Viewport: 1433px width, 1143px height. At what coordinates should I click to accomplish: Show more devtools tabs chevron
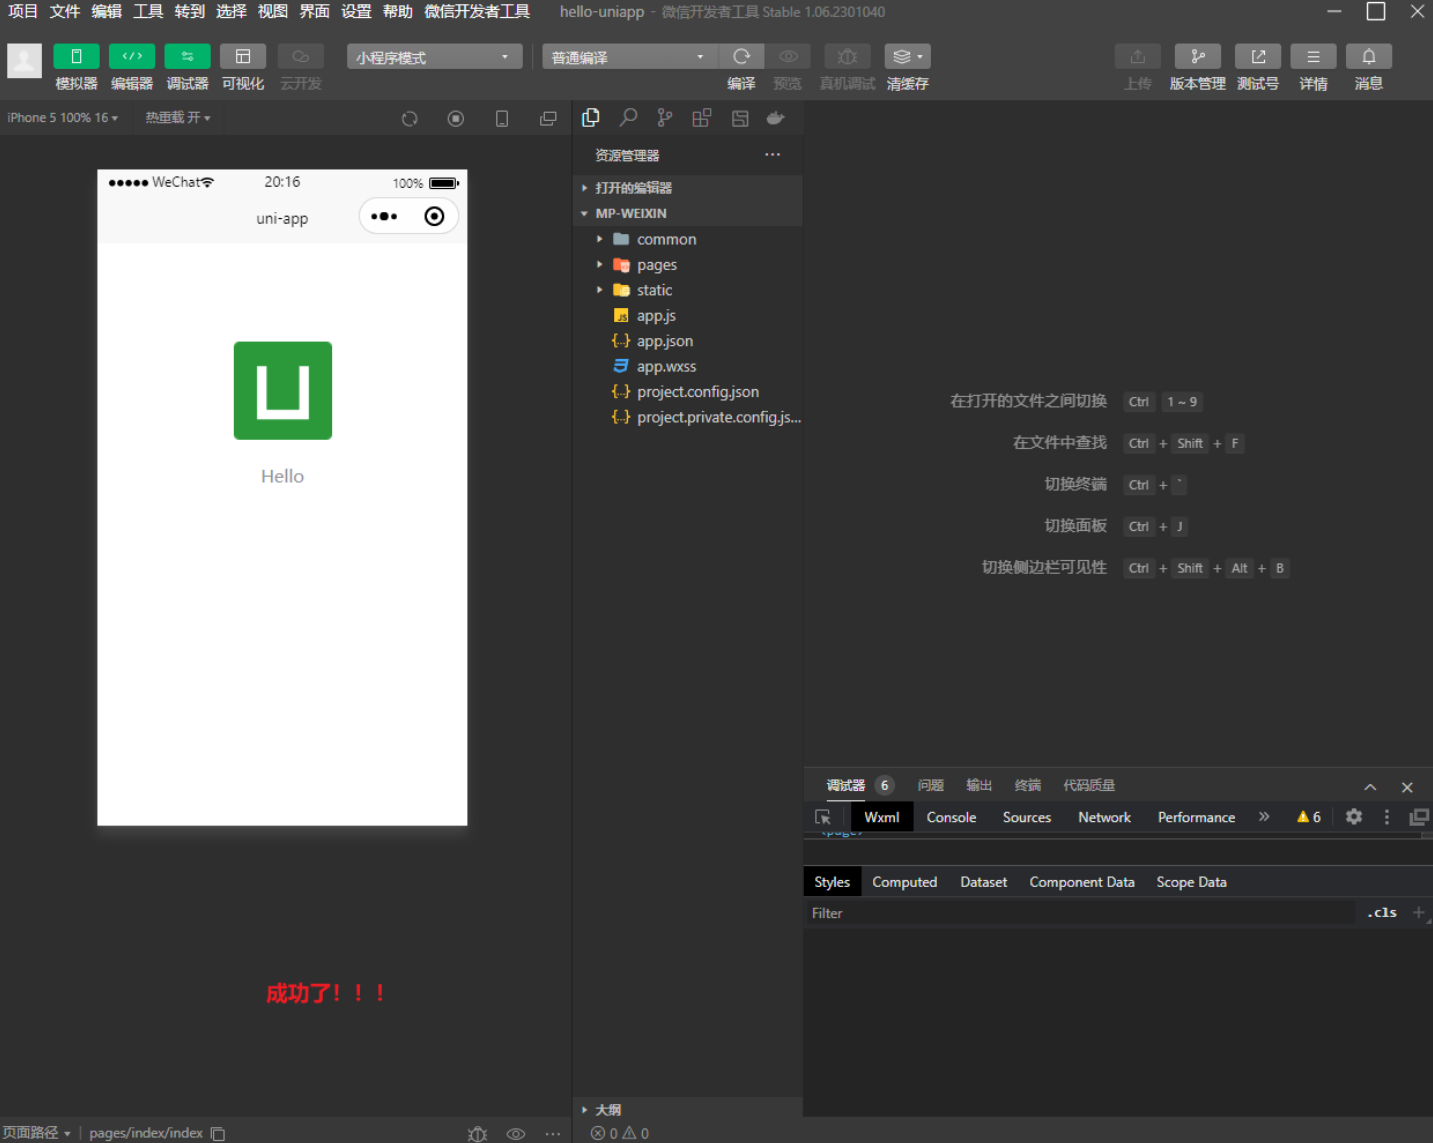pos(1264,817)
